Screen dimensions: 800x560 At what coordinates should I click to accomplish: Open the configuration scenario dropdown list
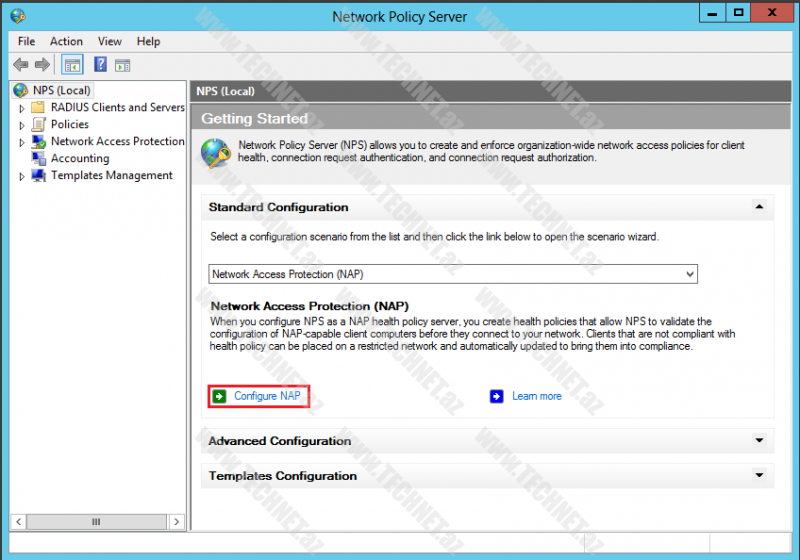[689, 274]
